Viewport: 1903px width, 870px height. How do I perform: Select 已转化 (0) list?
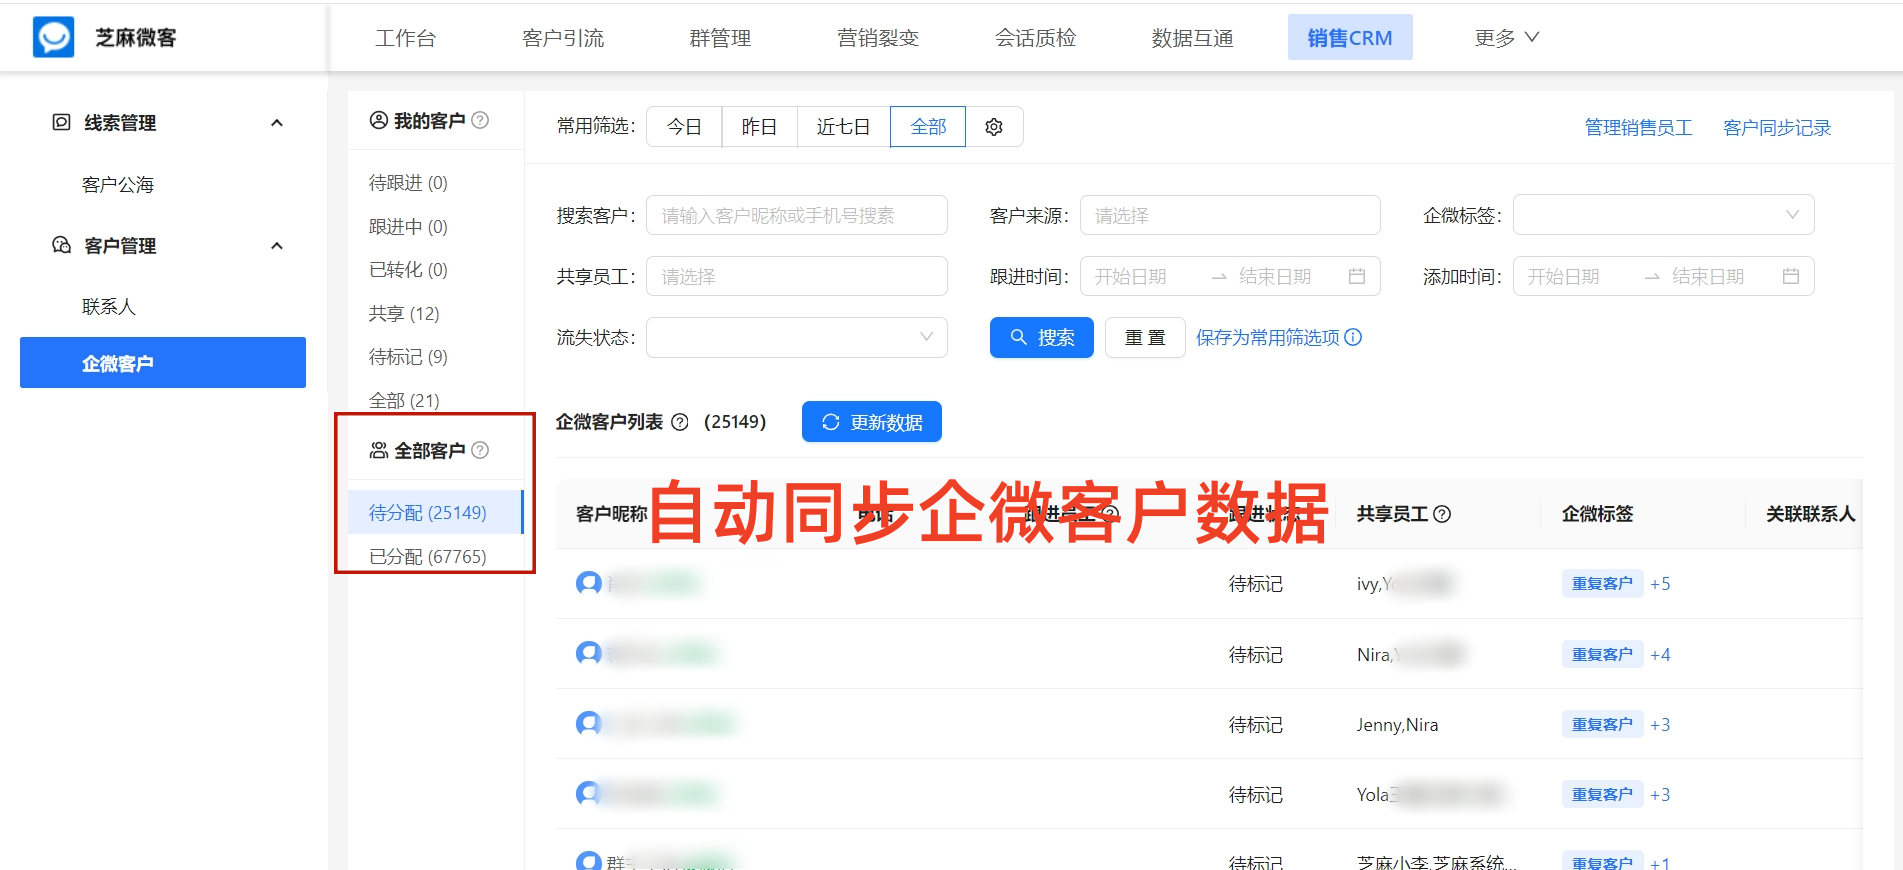click(408, 270)
